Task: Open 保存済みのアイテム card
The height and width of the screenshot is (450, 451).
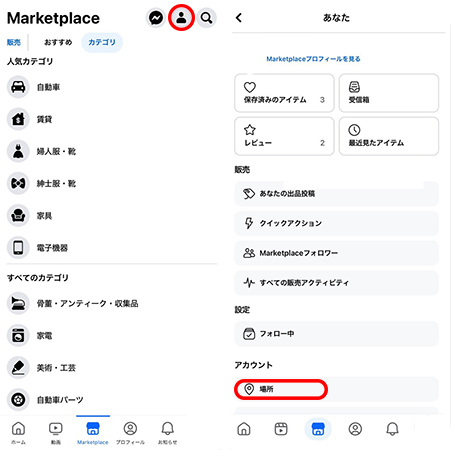Action: [x=284, y=93]
